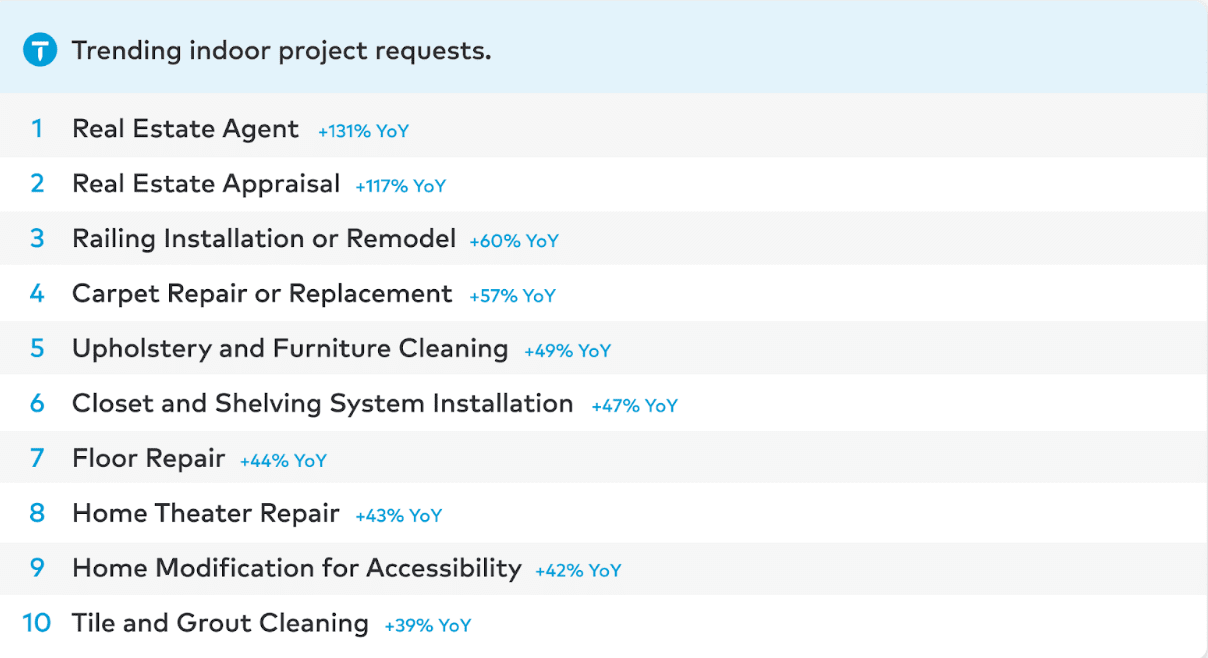Viewport: 1208px width, 658px height.
Task: Click the rank number 10
Action: [x=36, y=623]
